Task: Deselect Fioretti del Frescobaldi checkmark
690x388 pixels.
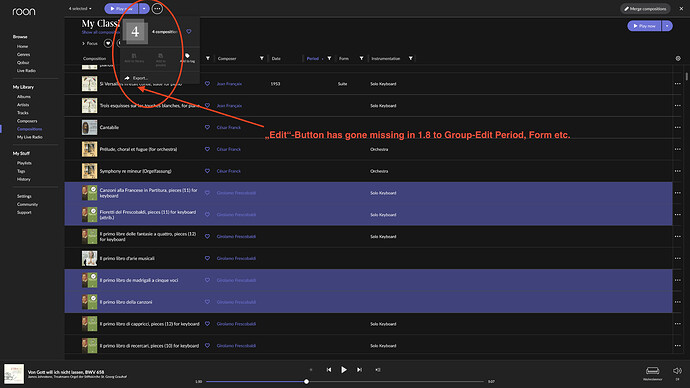Action: (93, 212)
